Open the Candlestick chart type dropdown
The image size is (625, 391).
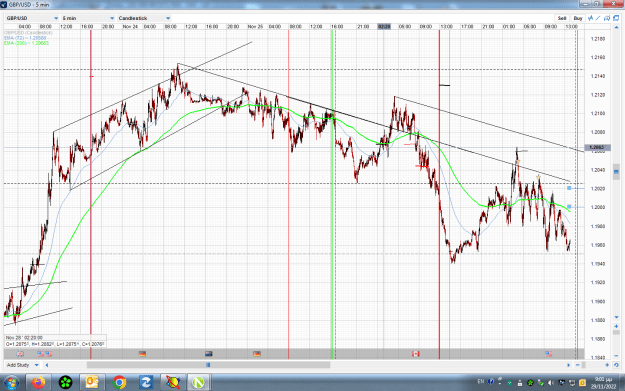tap(144, 18)
